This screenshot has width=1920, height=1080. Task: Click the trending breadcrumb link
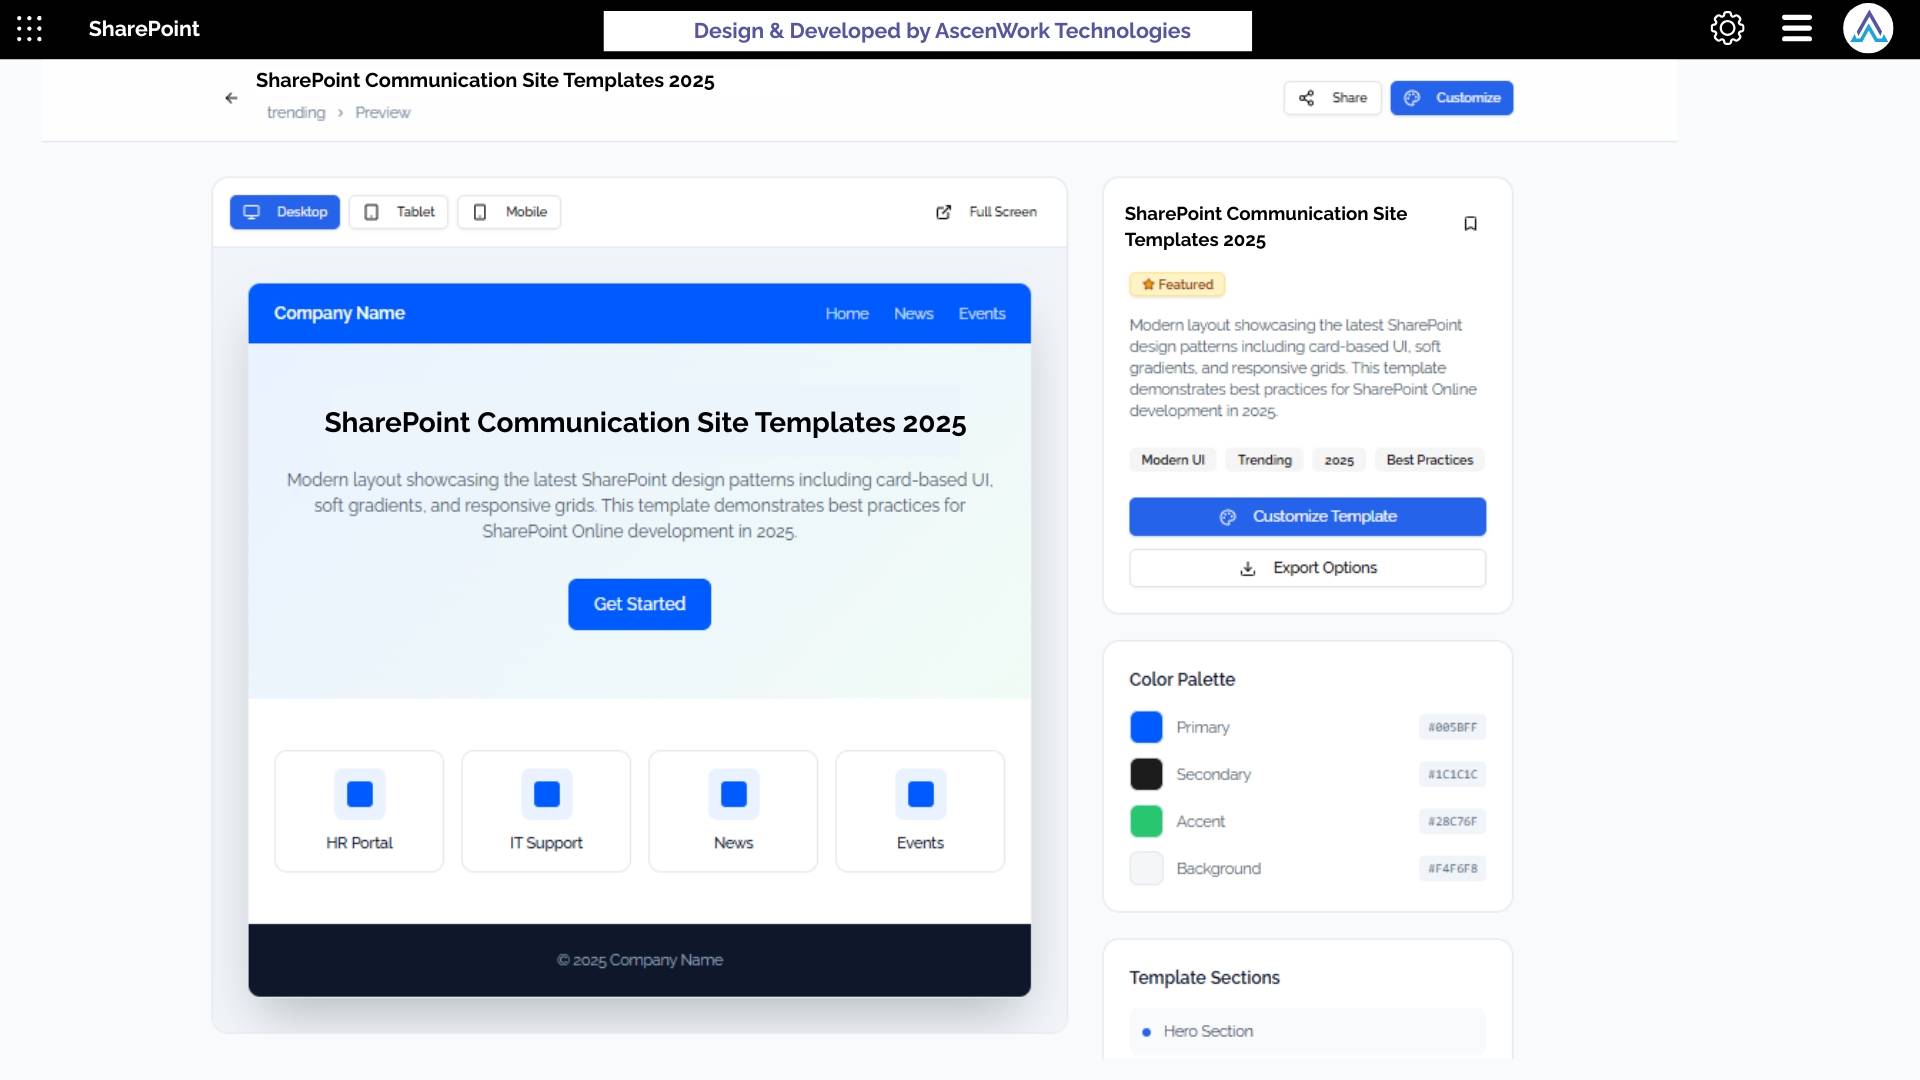click(x=296, y=113)
